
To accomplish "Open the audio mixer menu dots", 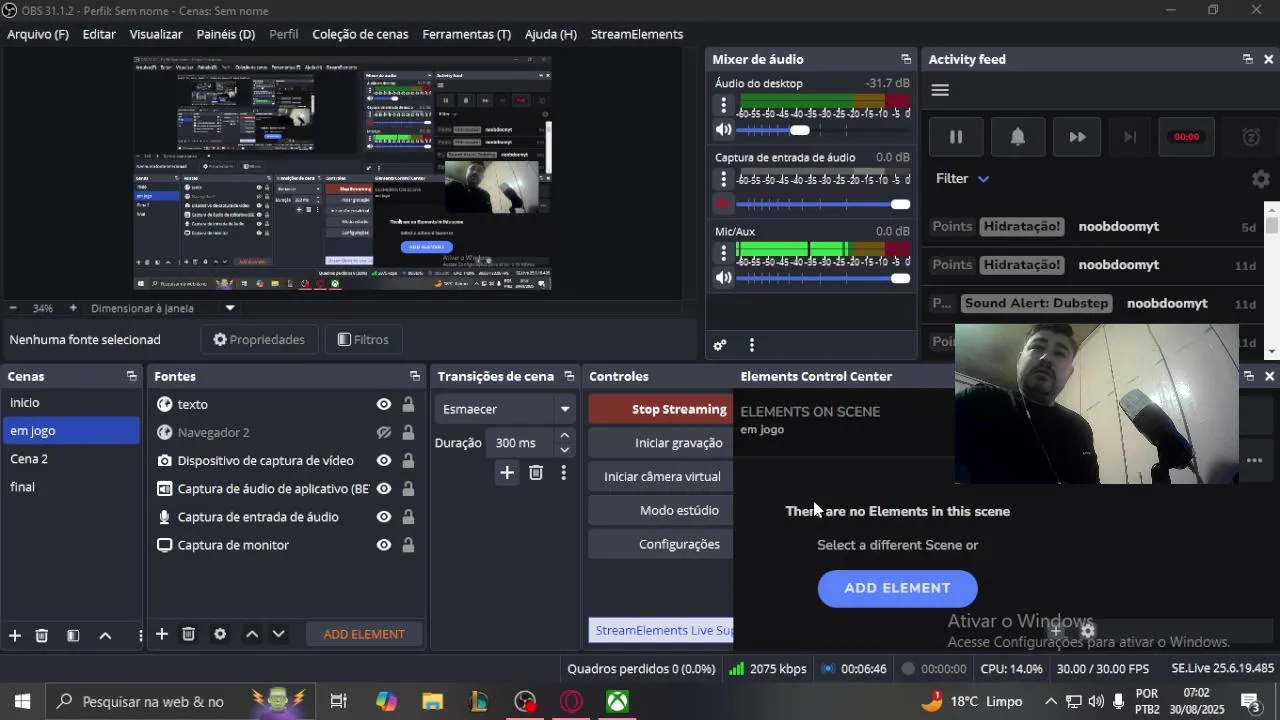I will coord(751,345).
